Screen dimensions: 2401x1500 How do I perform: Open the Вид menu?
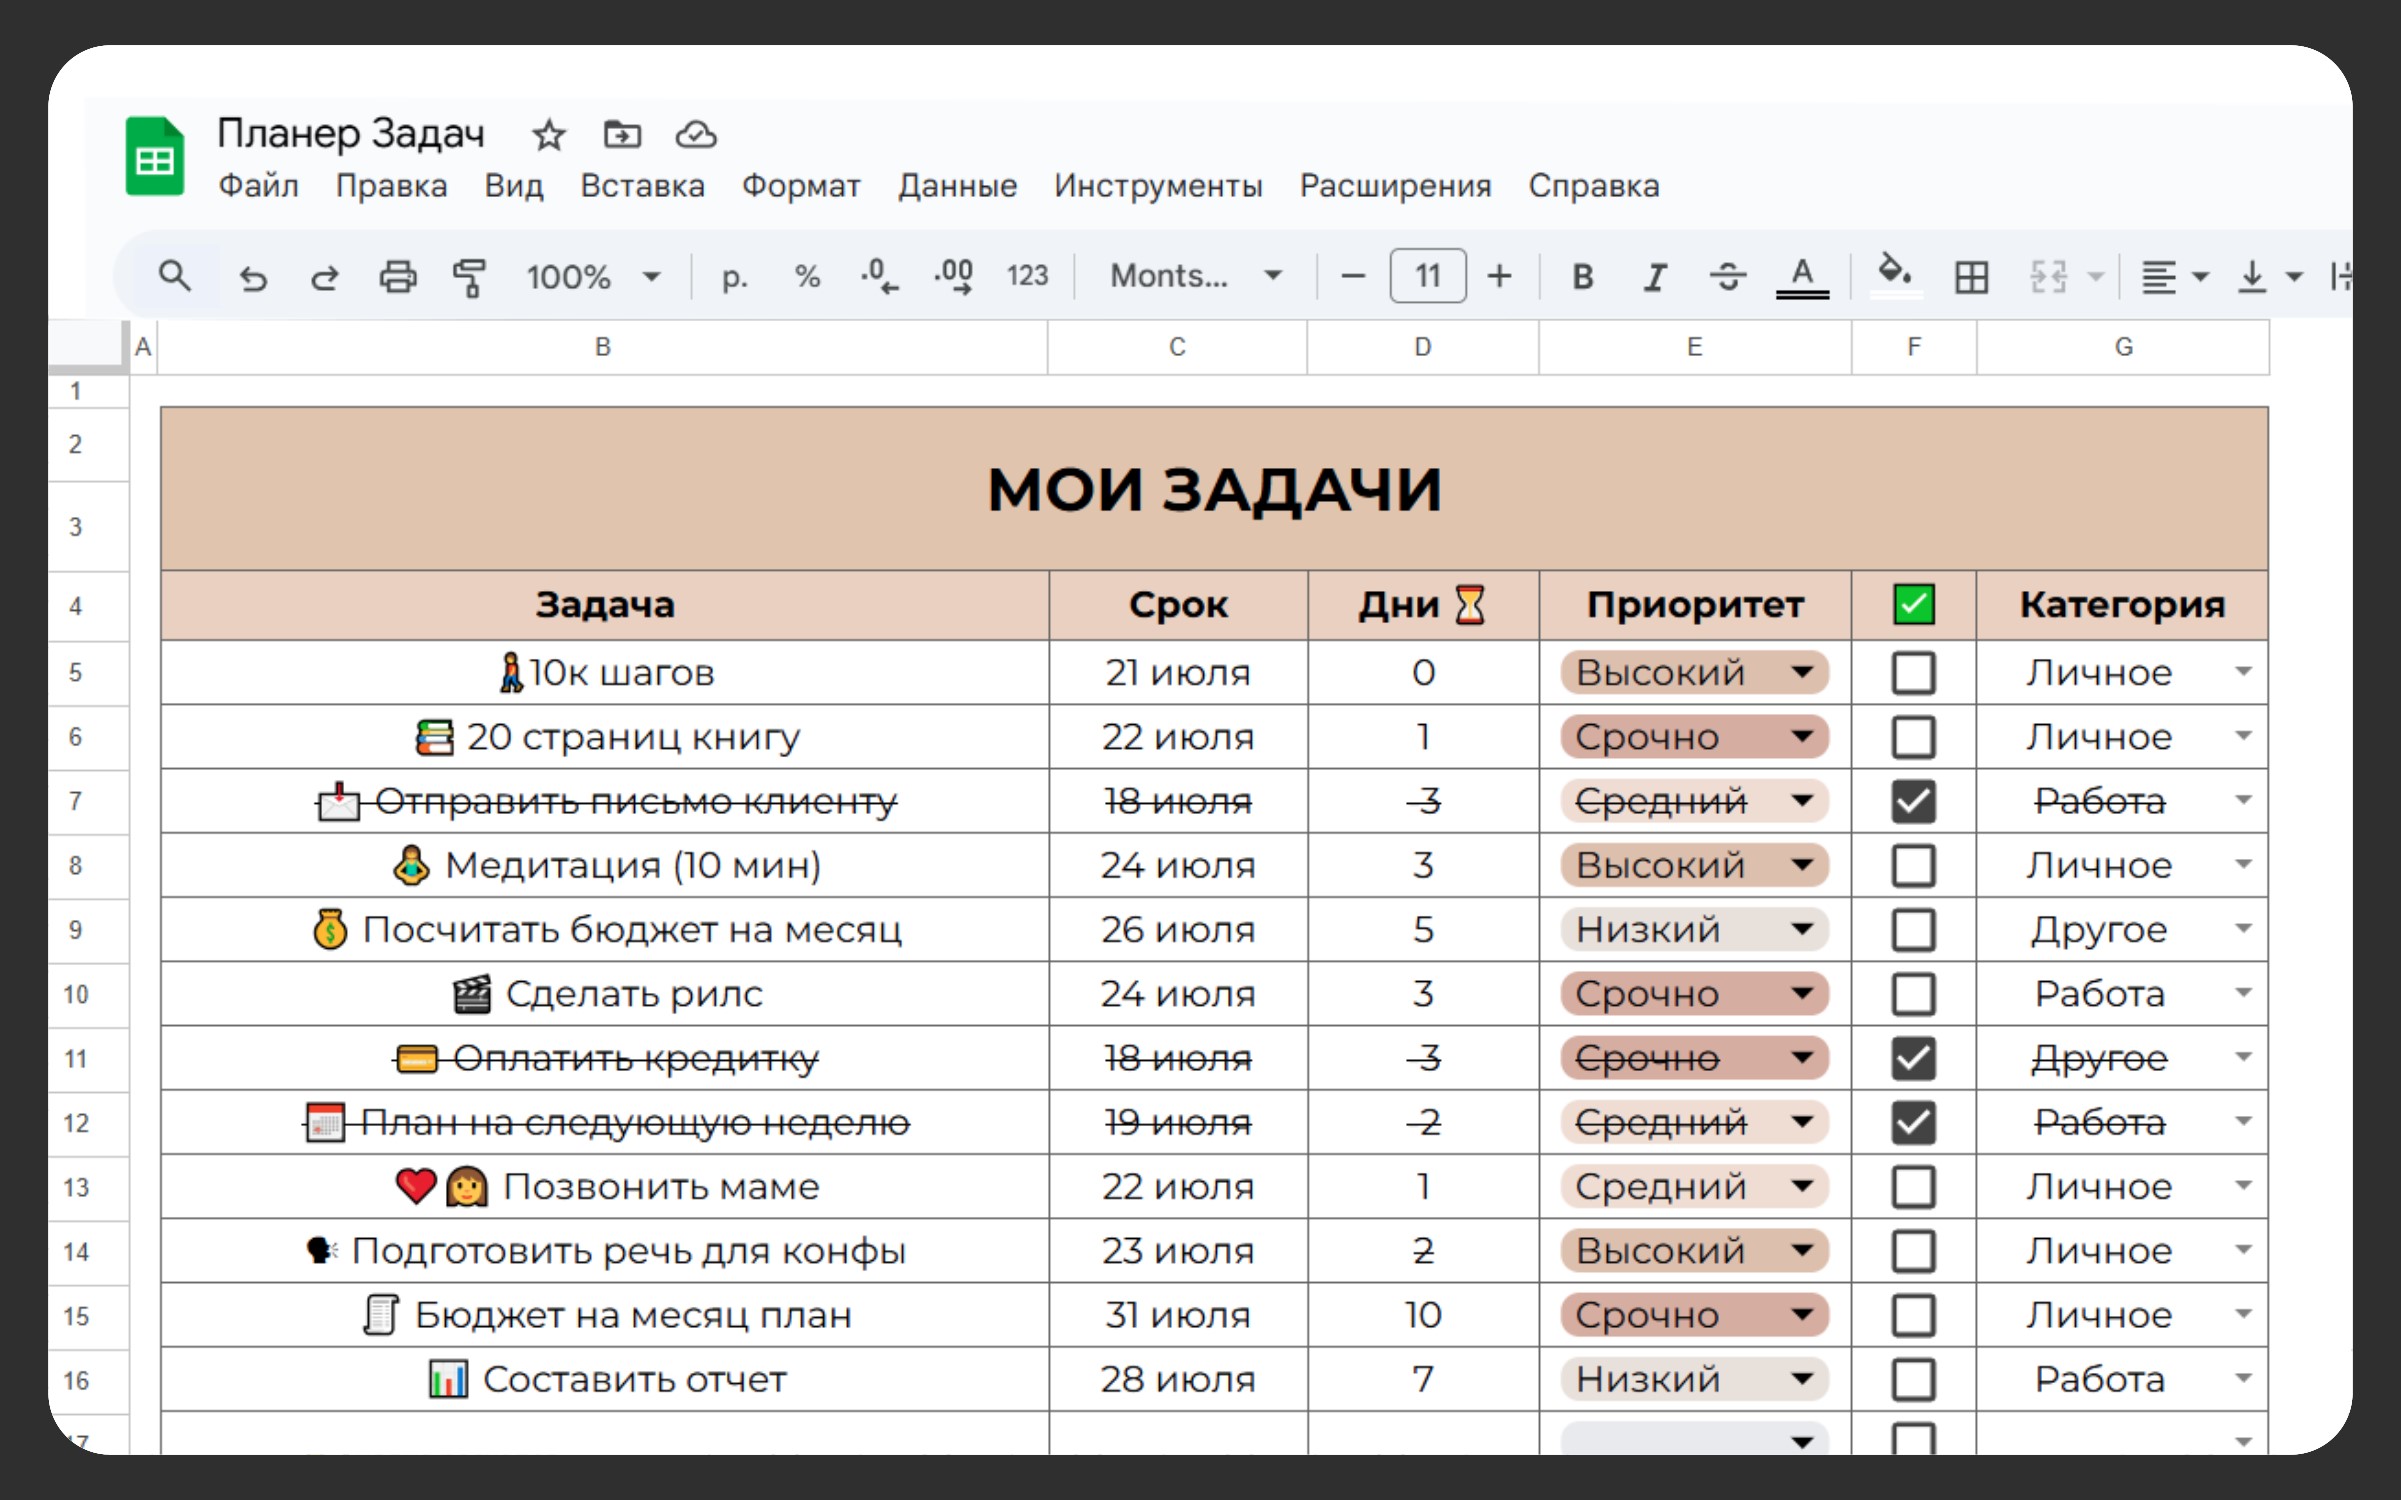(514, 186)
